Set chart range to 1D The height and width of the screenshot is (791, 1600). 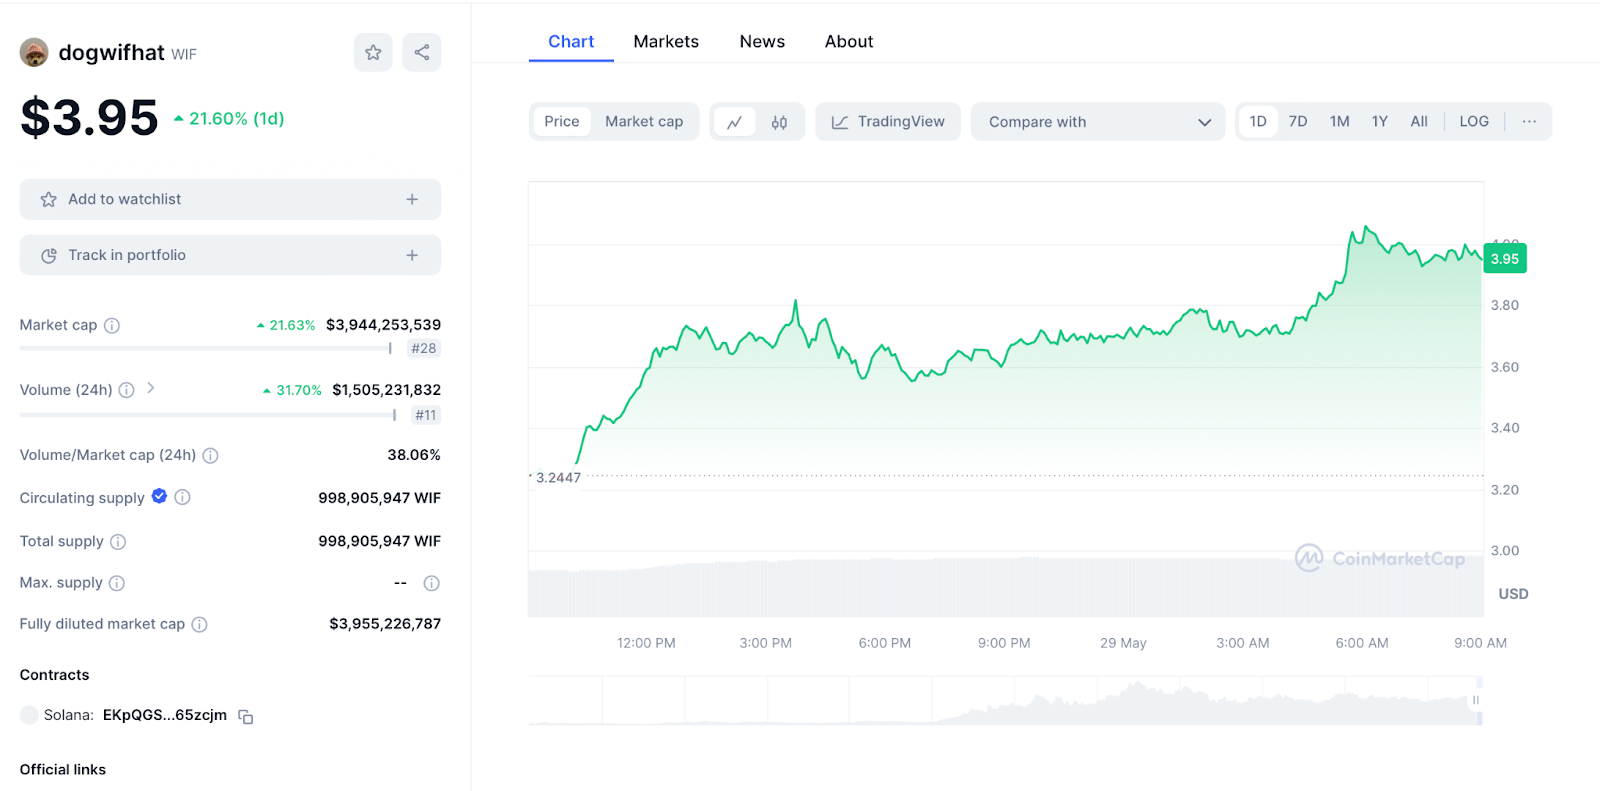[x=1258, y=121]
